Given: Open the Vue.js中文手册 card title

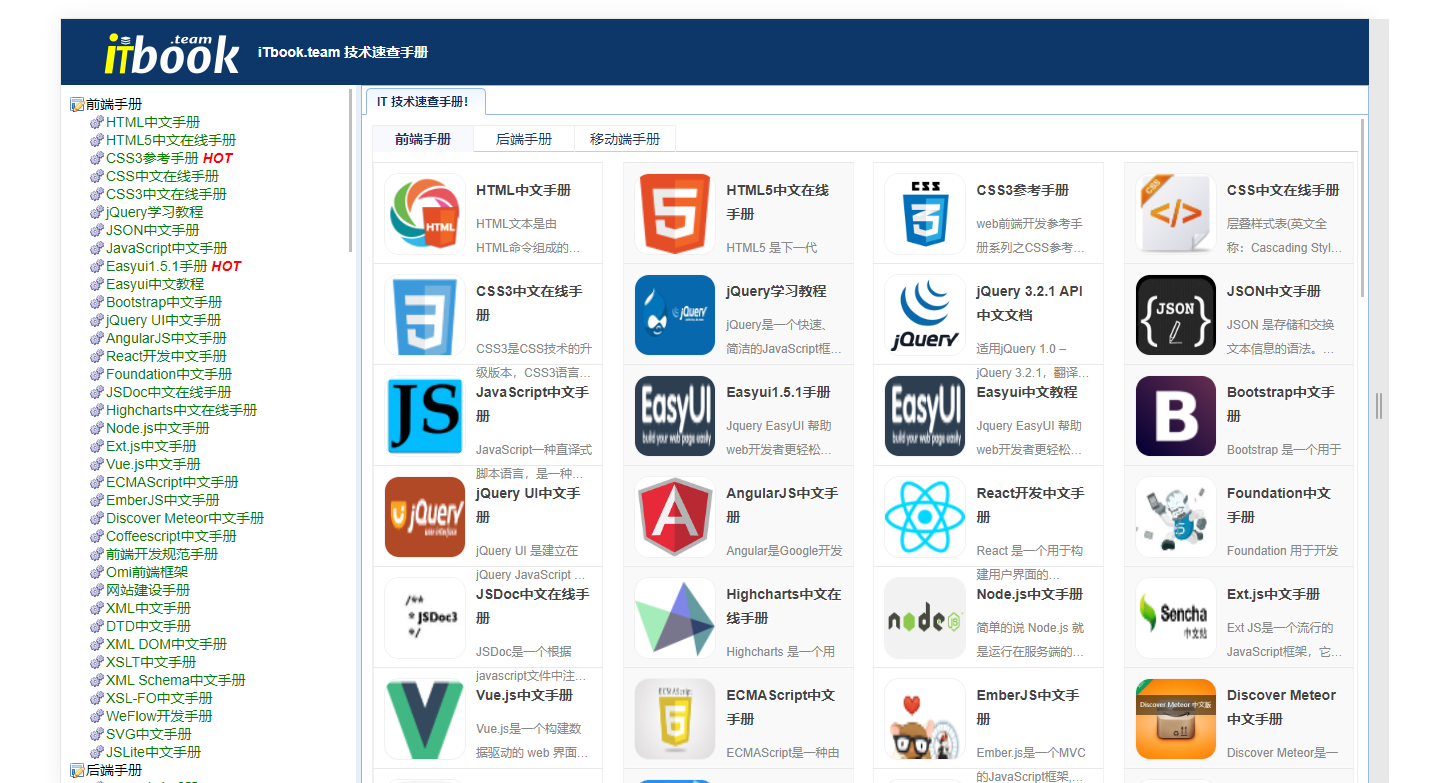Looking at the screenshot, I should (x=524, y=695).
